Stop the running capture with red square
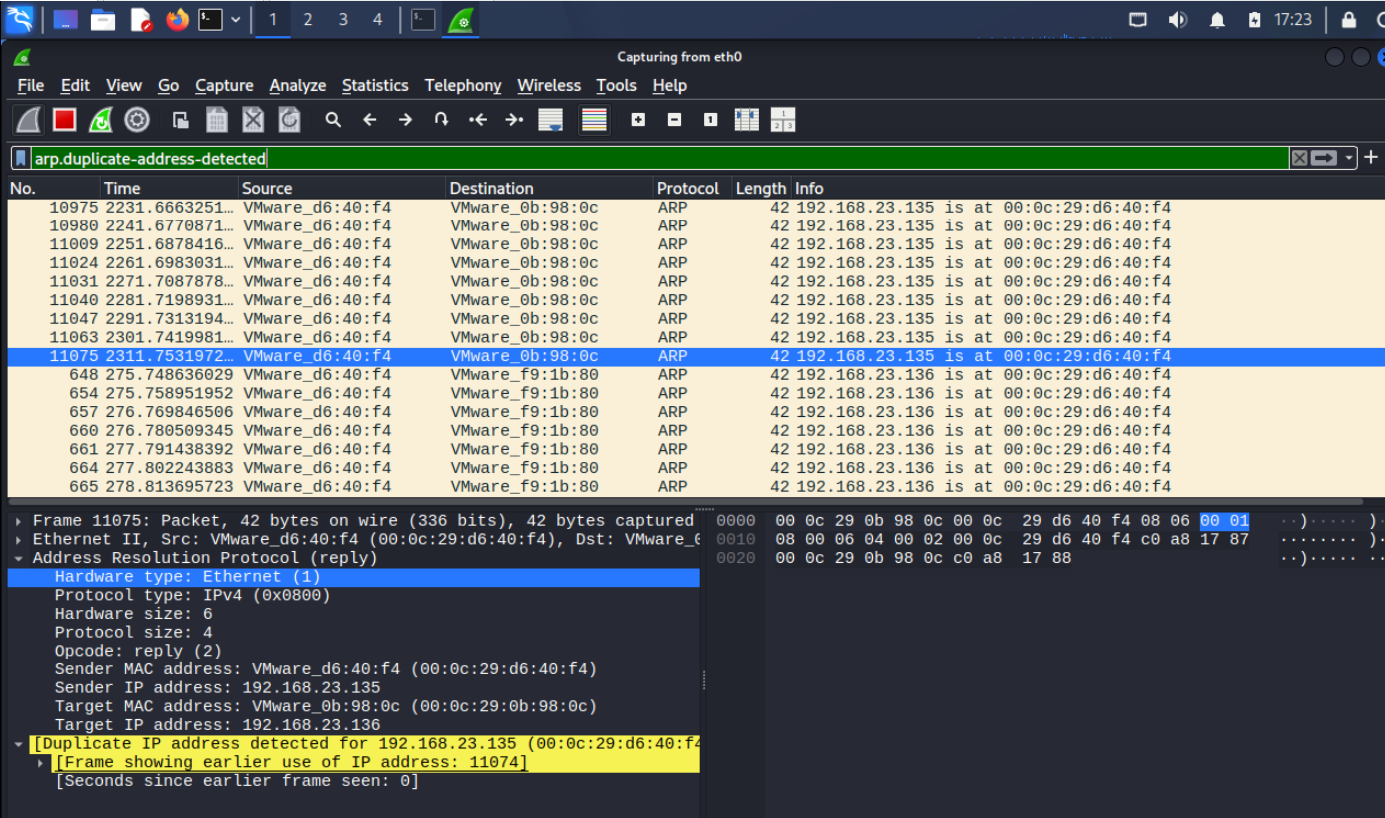 65,120
